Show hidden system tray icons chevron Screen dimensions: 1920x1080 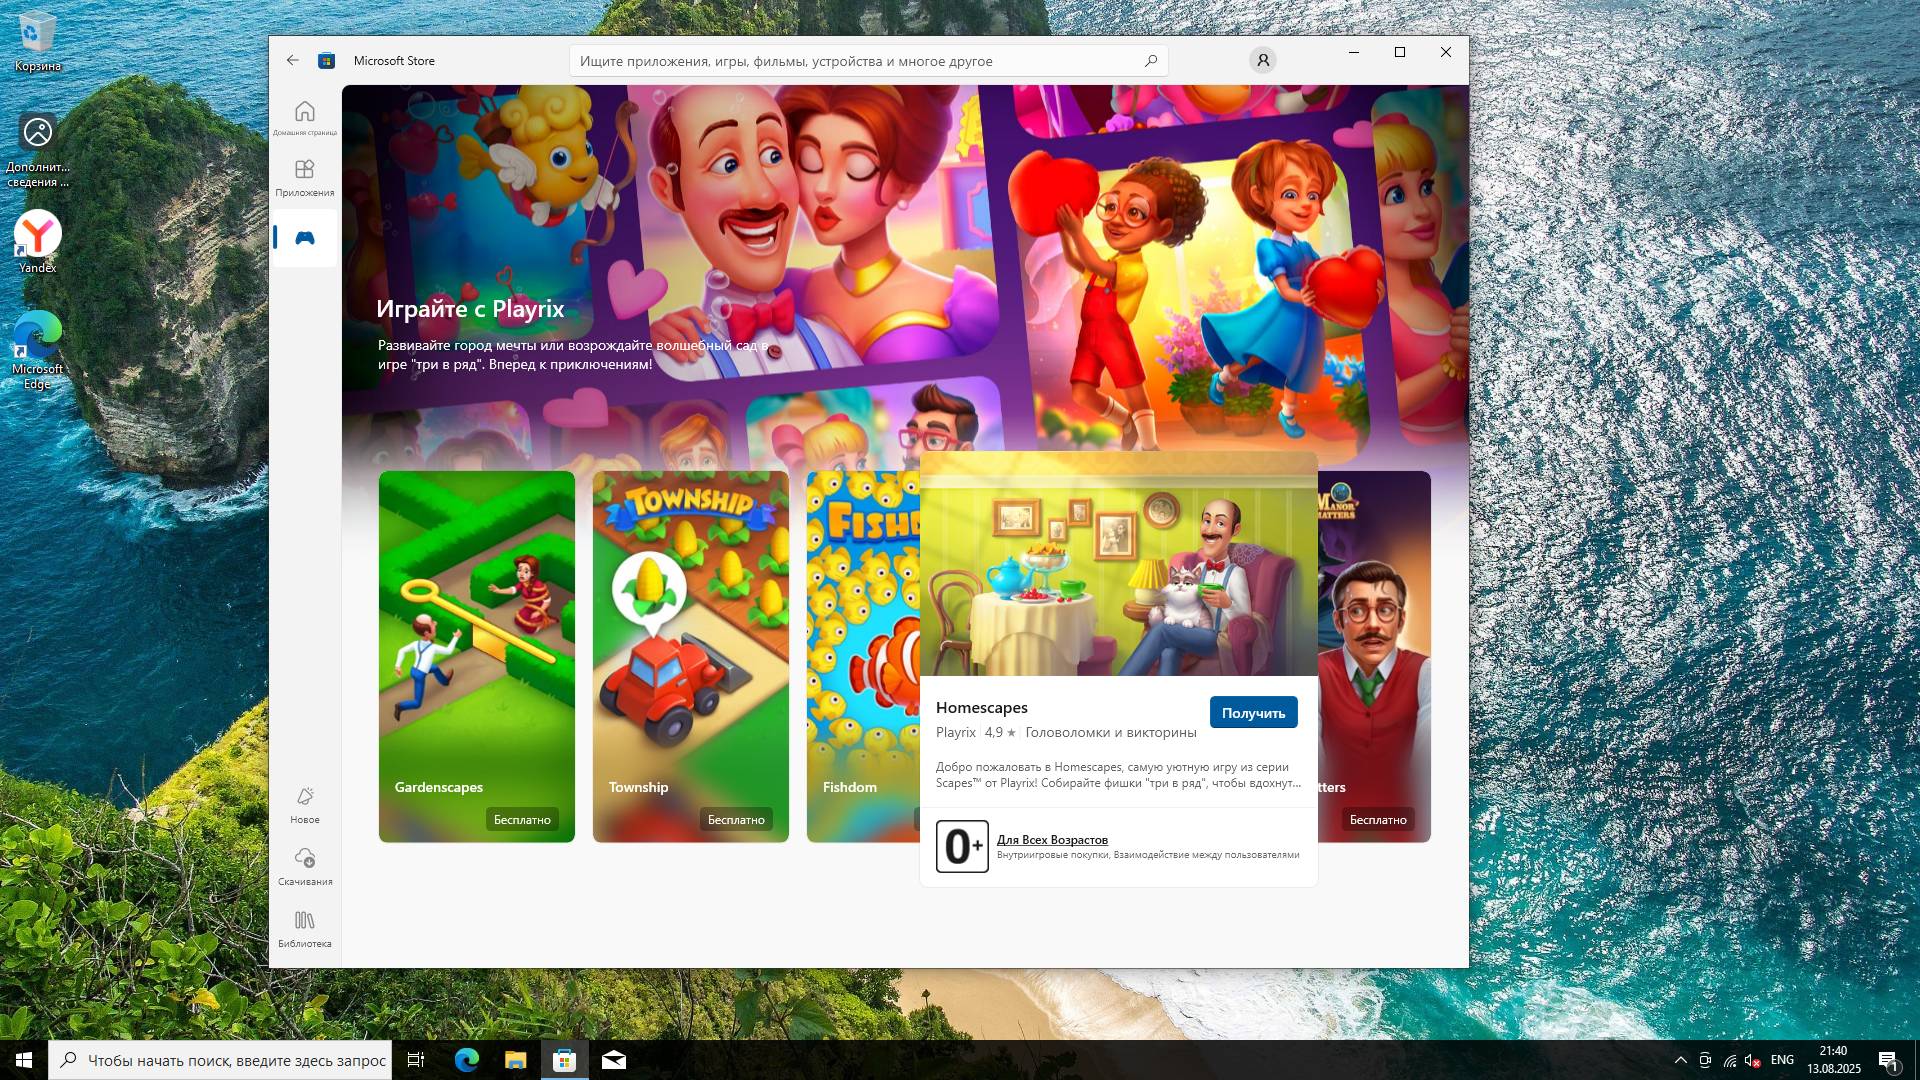tap(1680, 1060)
